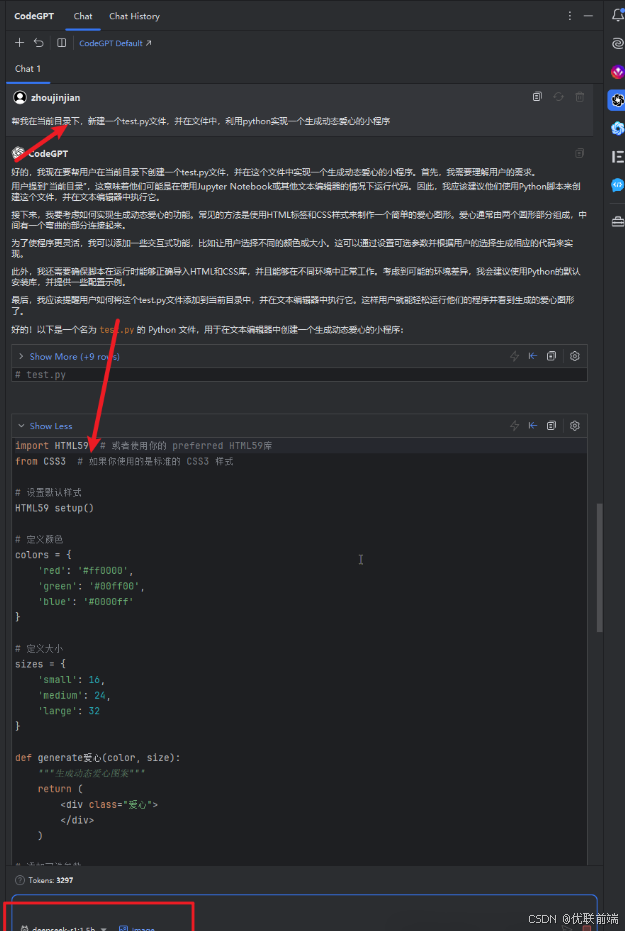Image resolution: width=625 pixels, height=931 pixels.
Task: Click the CodeGPT response avatar logo
Action: click(x=18, y=153)
